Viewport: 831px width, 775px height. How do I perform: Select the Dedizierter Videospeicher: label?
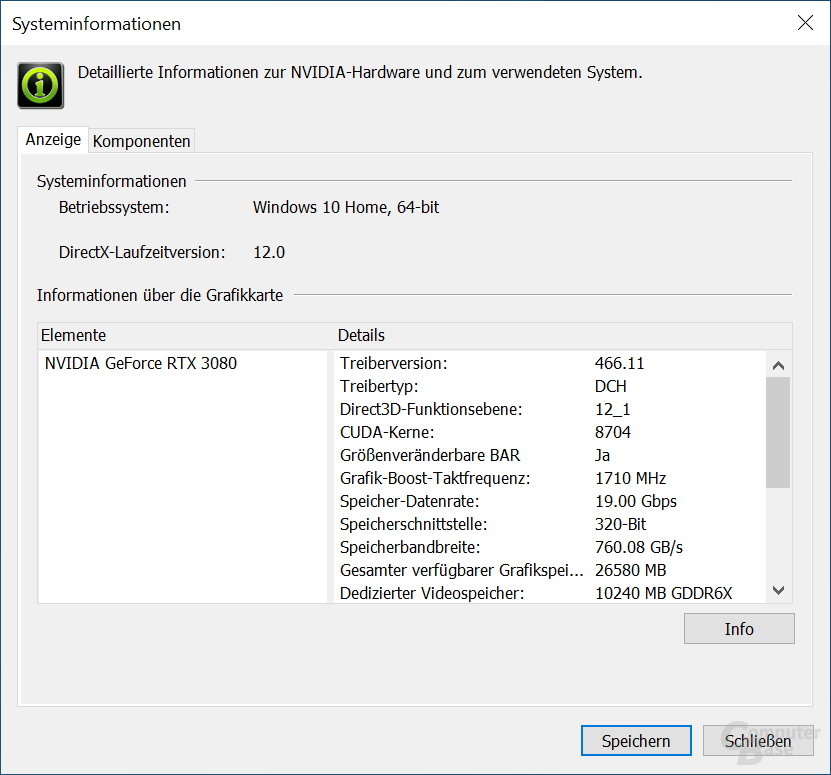(432, 593)
